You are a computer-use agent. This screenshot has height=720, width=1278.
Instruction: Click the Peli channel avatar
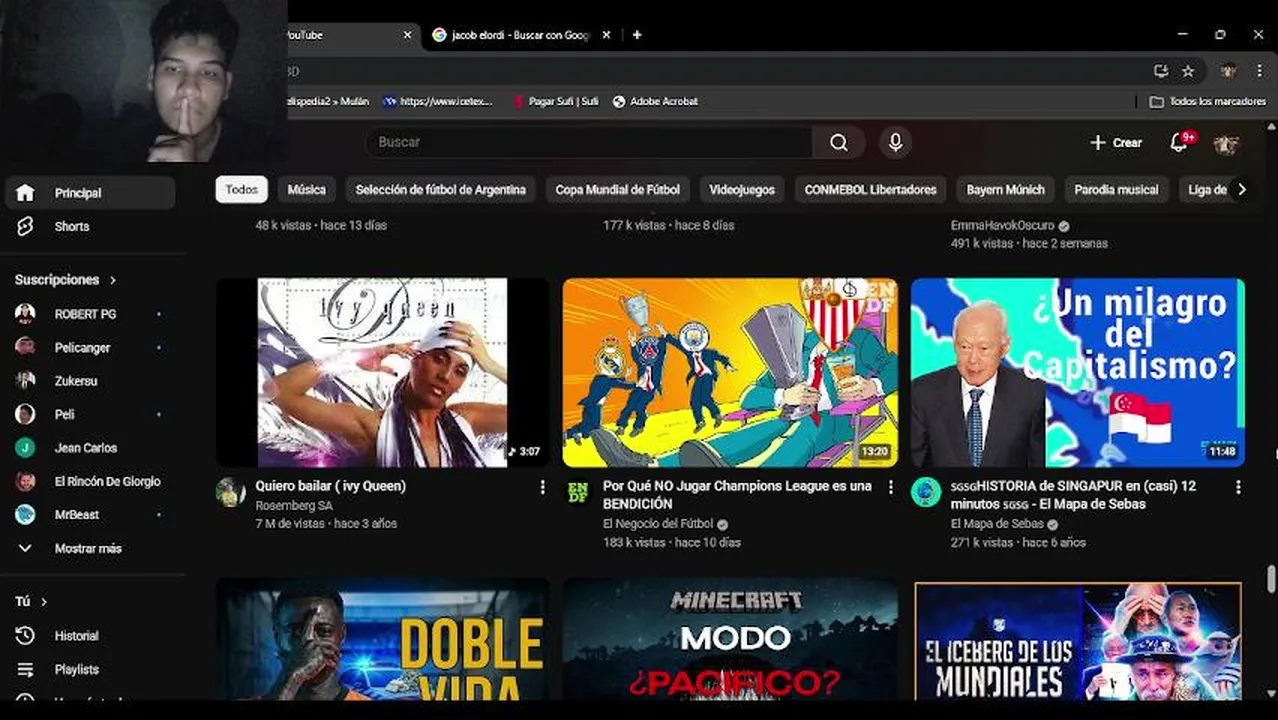pos(25,414)
